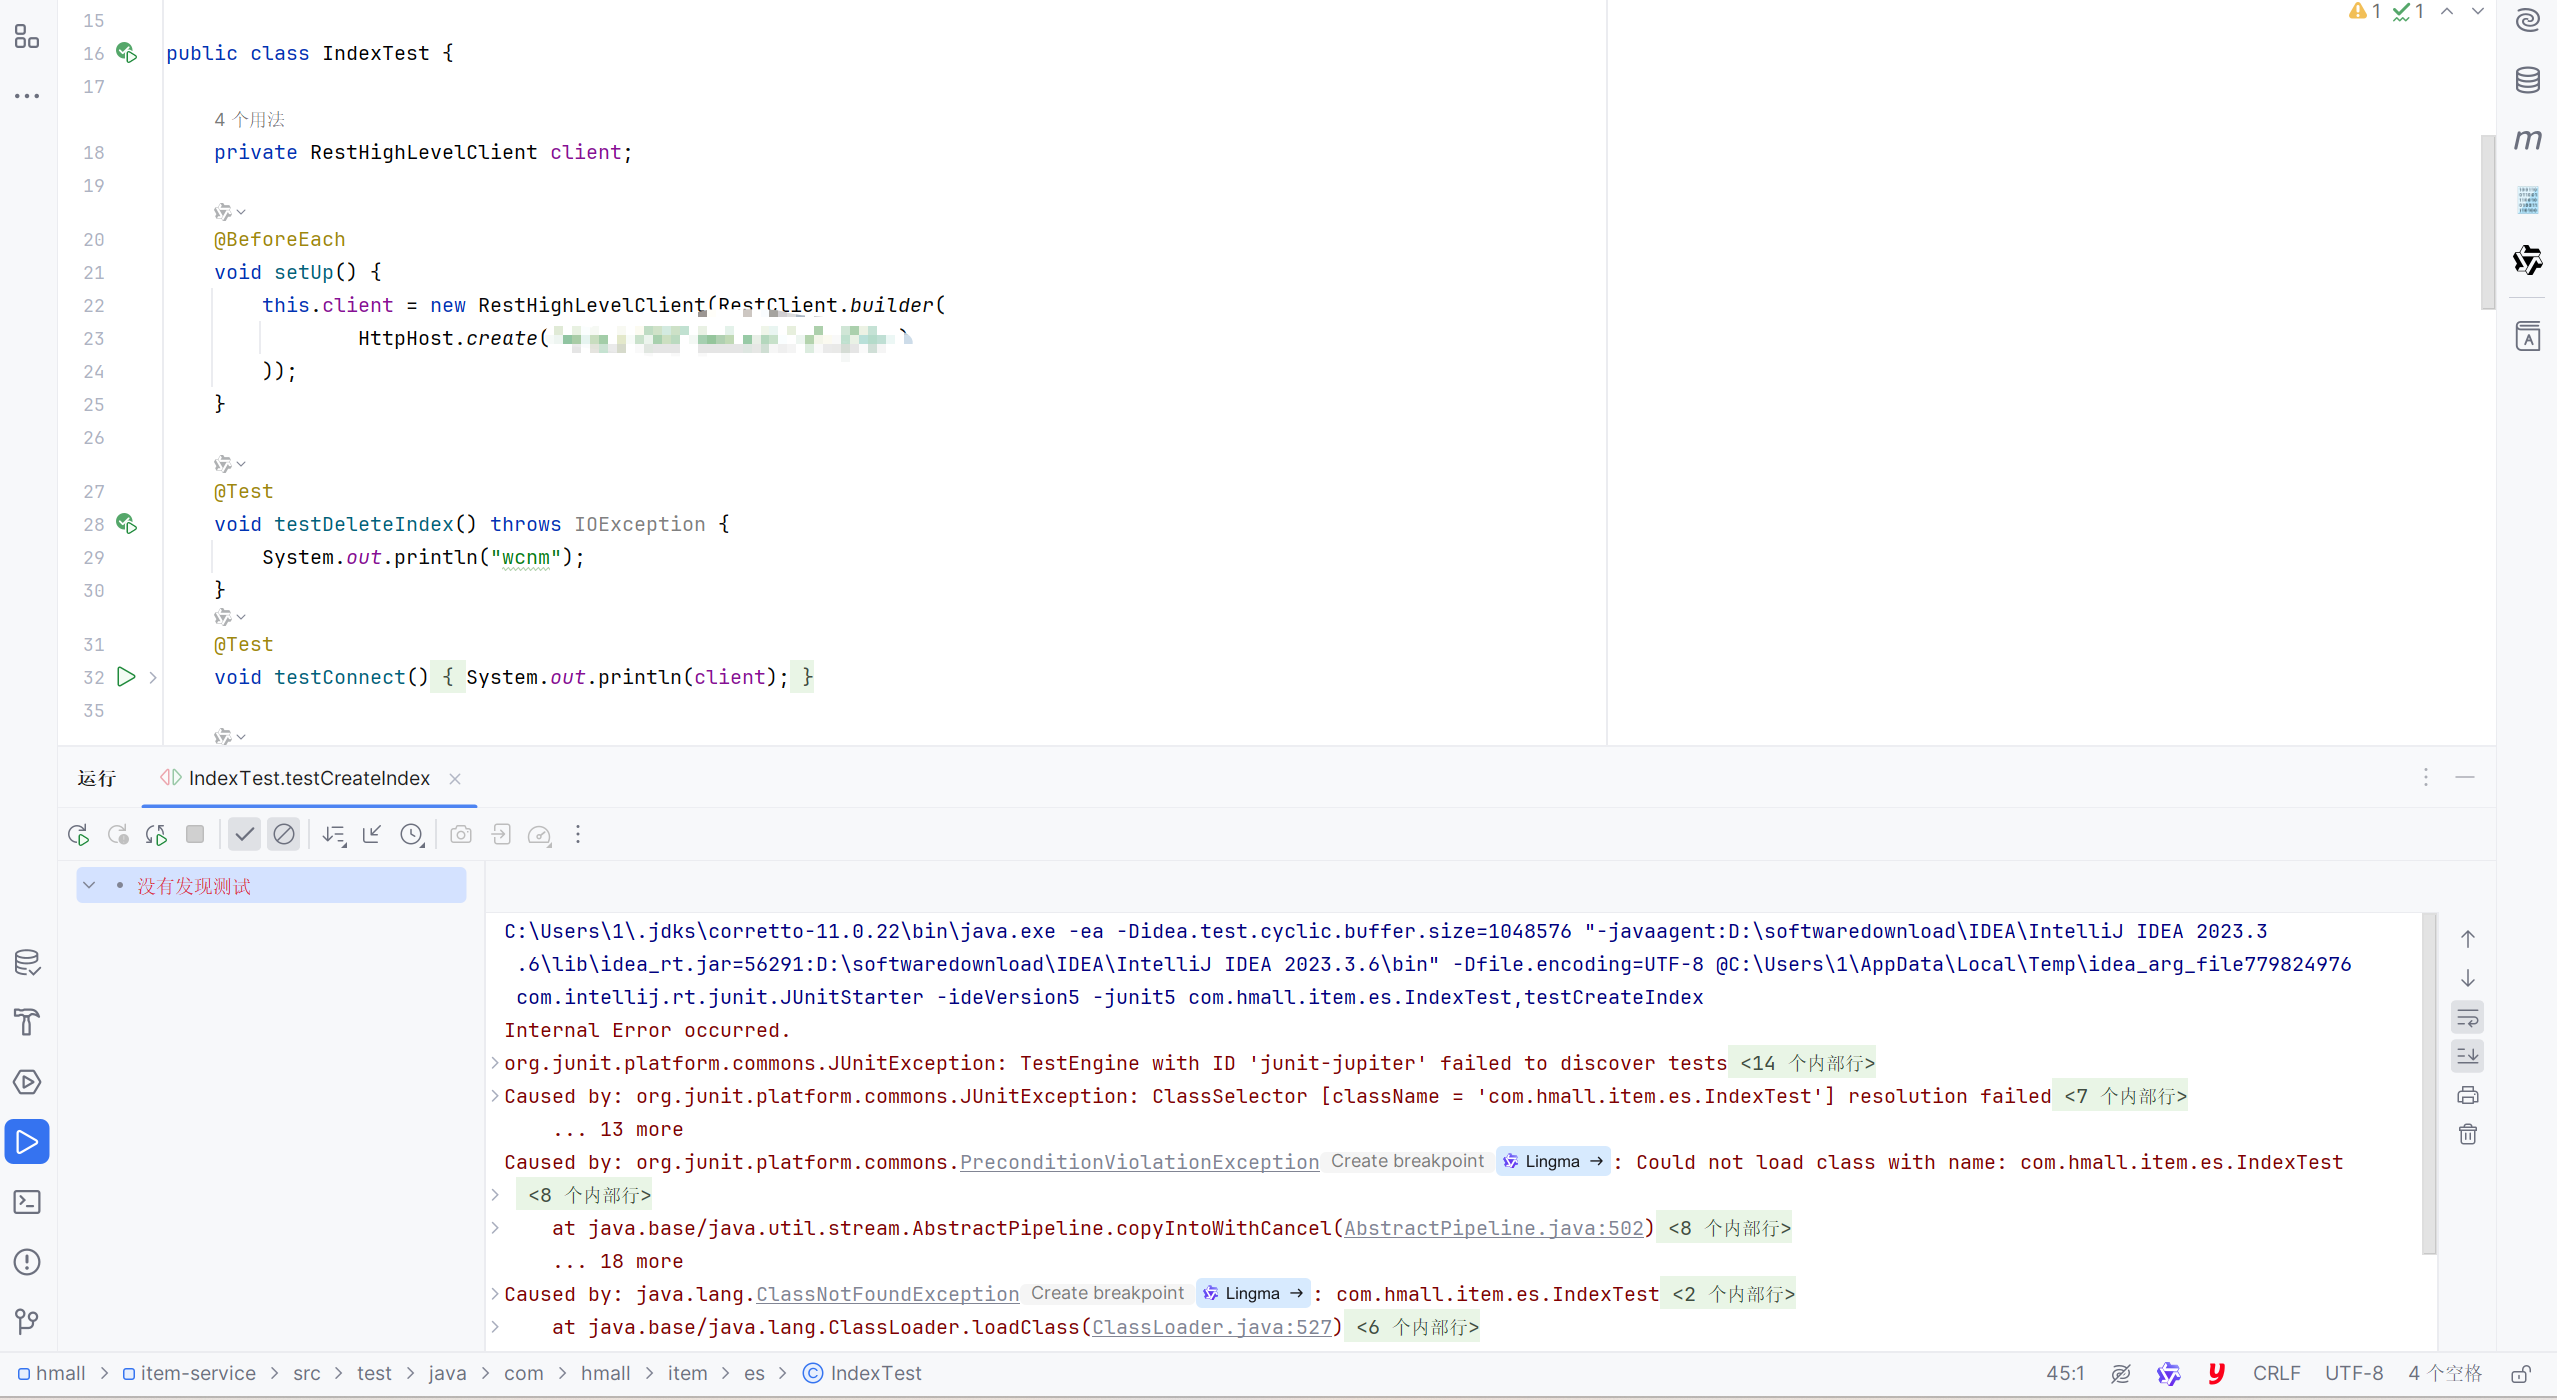Open the Database tool window on right sidebar
The height and width of the screenshot is (1400, 2557).
point(2527,80)
